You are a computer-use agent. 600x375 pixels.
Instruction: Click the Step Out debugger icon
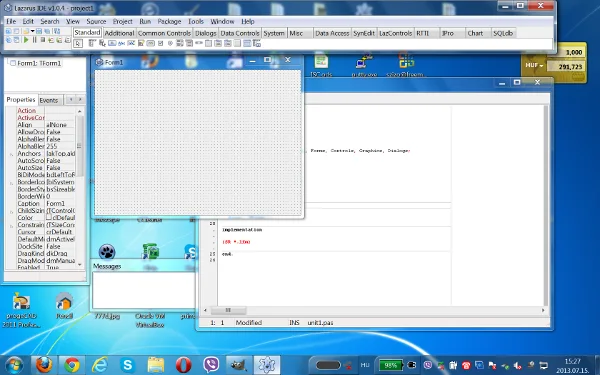[67, 40]
